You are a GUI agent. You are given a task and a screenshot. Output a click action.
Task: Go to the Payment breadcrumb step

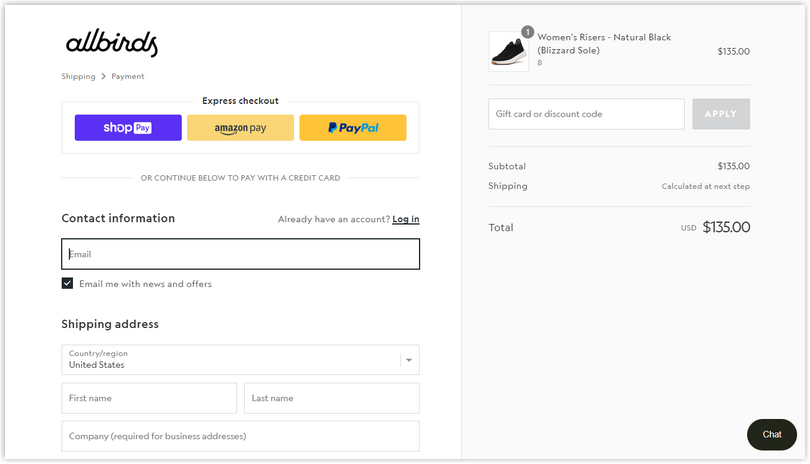(x=128, y=76)
